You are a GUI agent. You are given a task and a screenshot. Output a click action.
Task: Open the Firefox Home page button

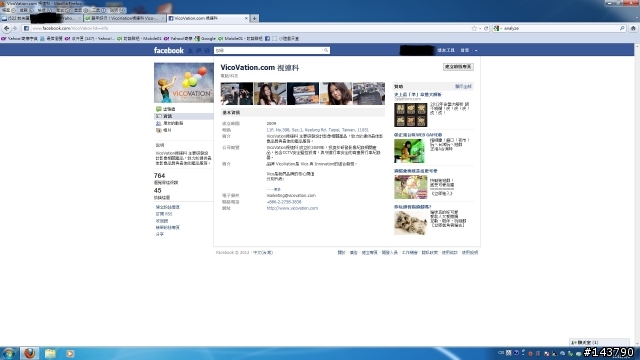point(633,28)
